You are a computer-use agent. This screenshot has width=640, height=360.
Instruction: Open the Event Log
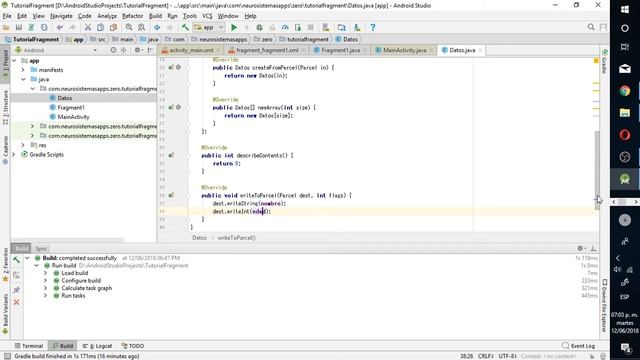pos(578,346)
